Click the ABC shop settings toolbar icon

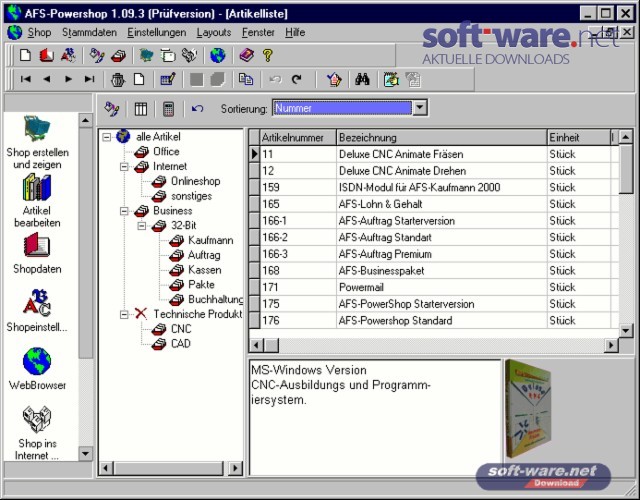[x=68, y=55]
